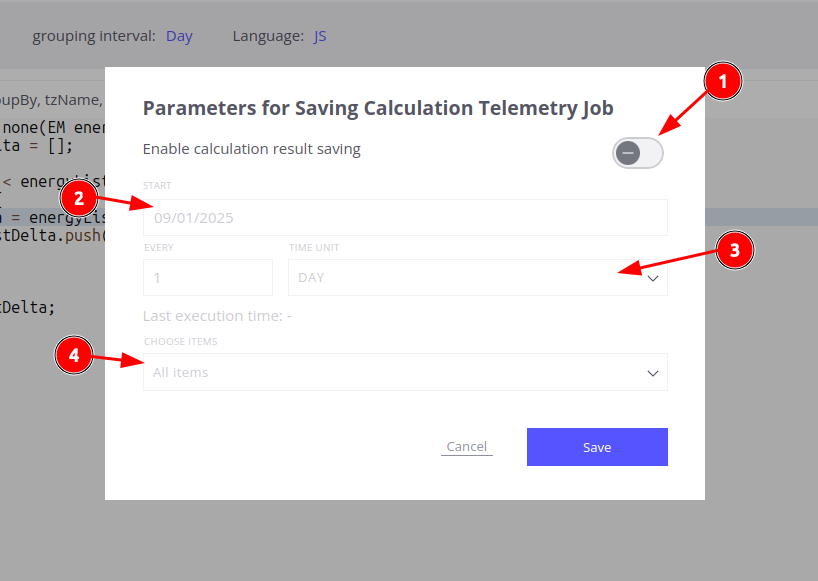Click the red annotation marker number 2
Screen dimensions: 818x581
coord(78,198)
